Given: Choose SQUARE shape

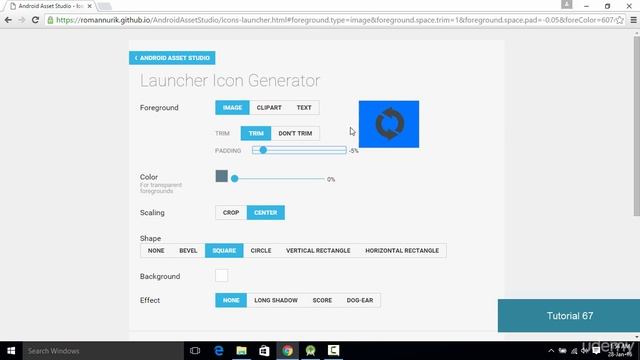Looking at the screenshot, I should tap(224, 251).
